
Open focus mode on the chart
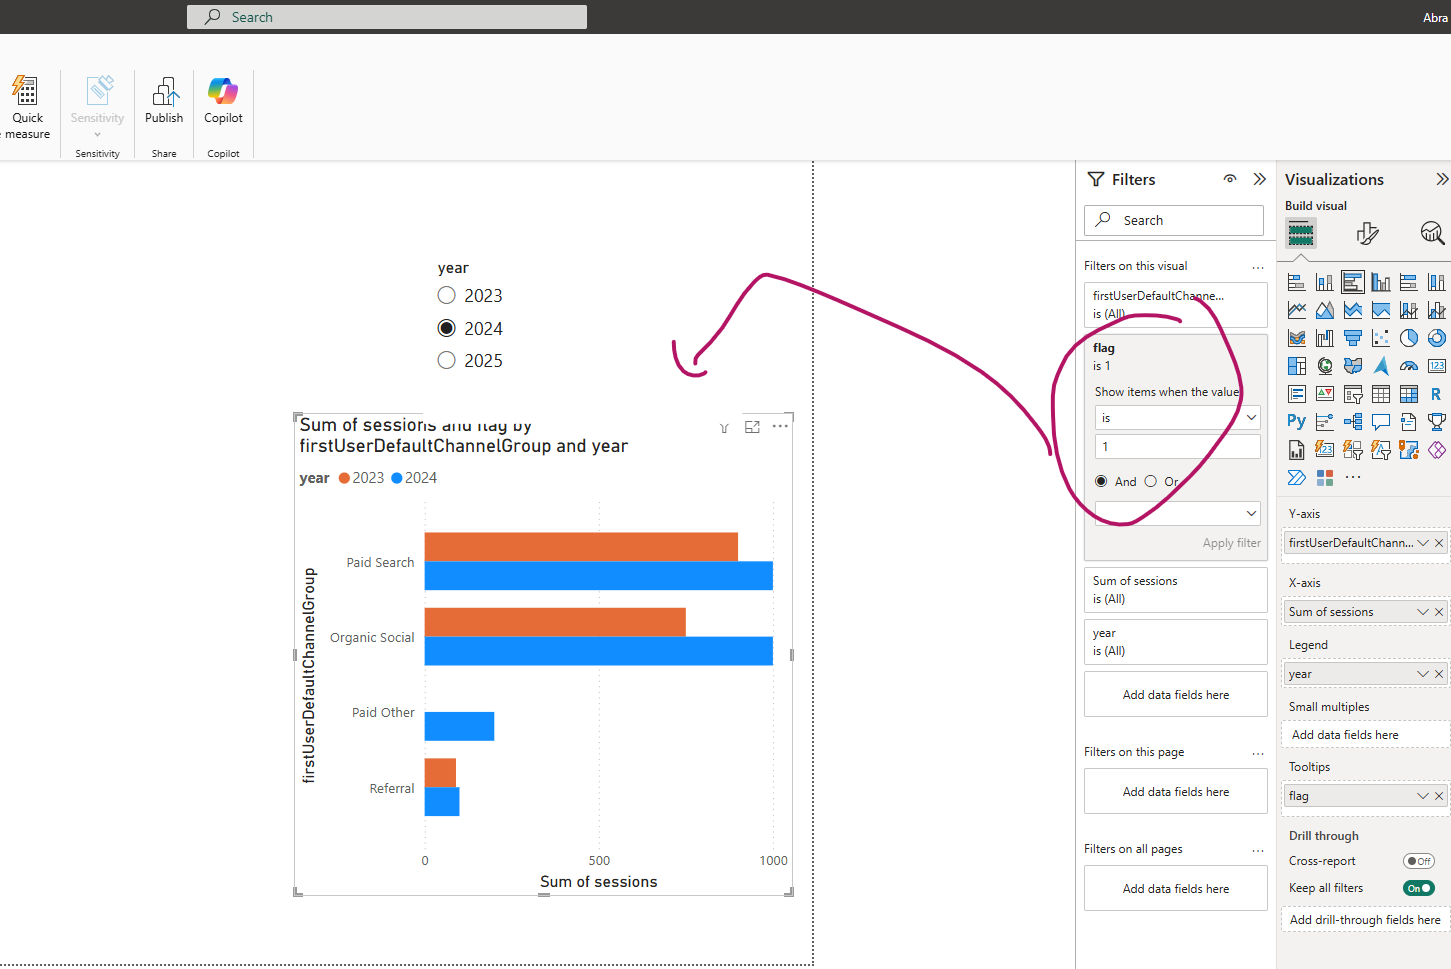[753, 427]
